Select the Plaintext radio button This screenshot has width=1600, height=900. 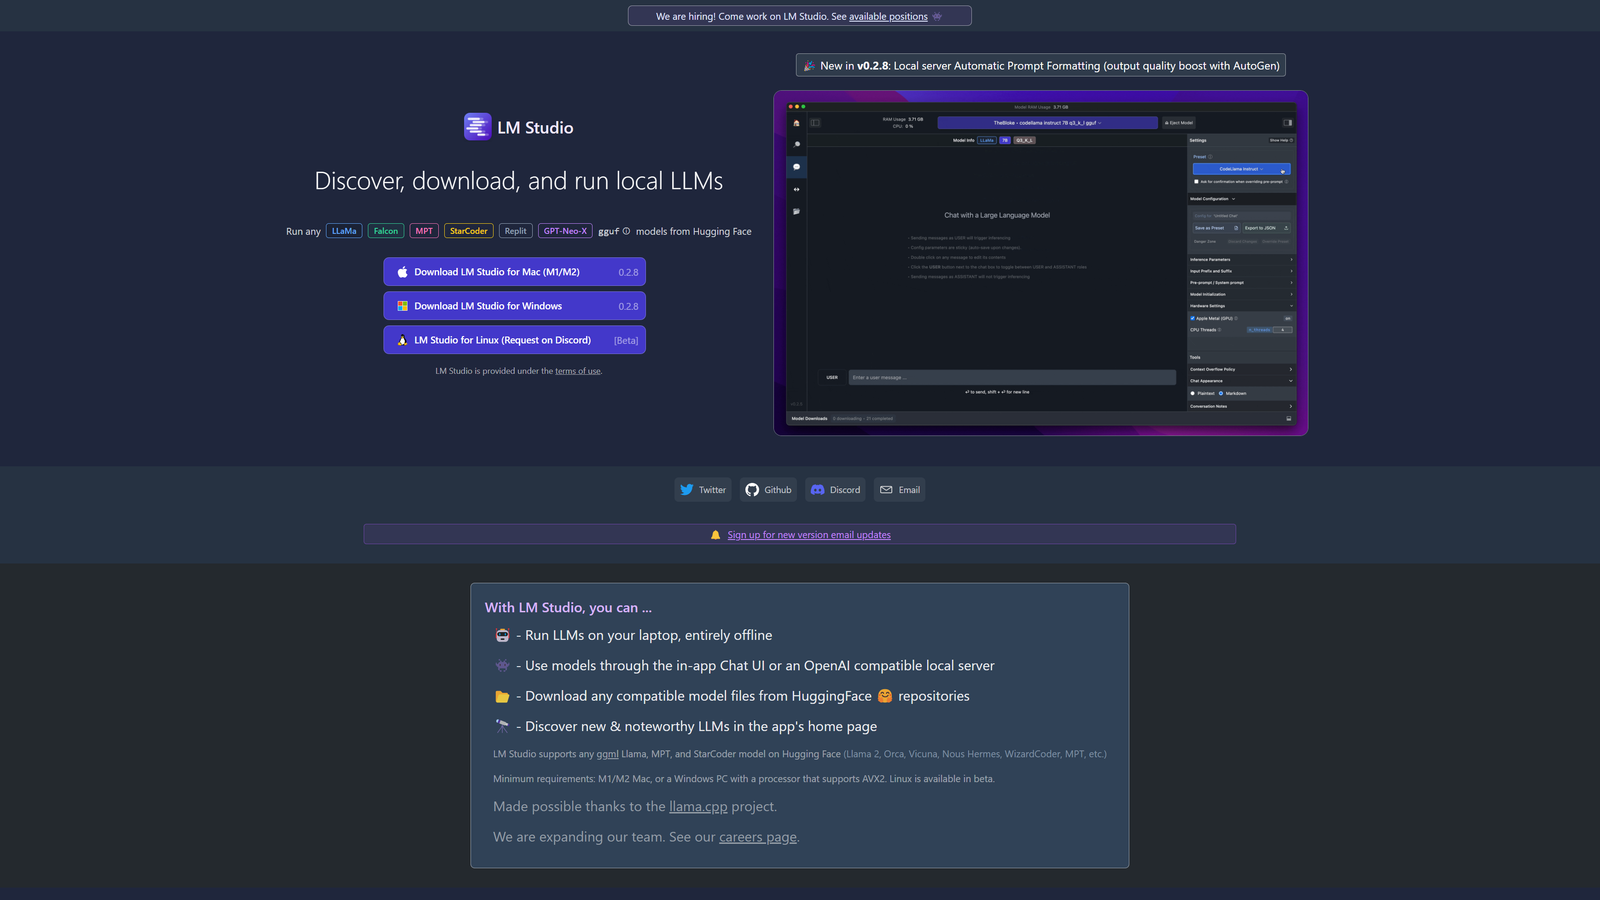(1193, 394)
